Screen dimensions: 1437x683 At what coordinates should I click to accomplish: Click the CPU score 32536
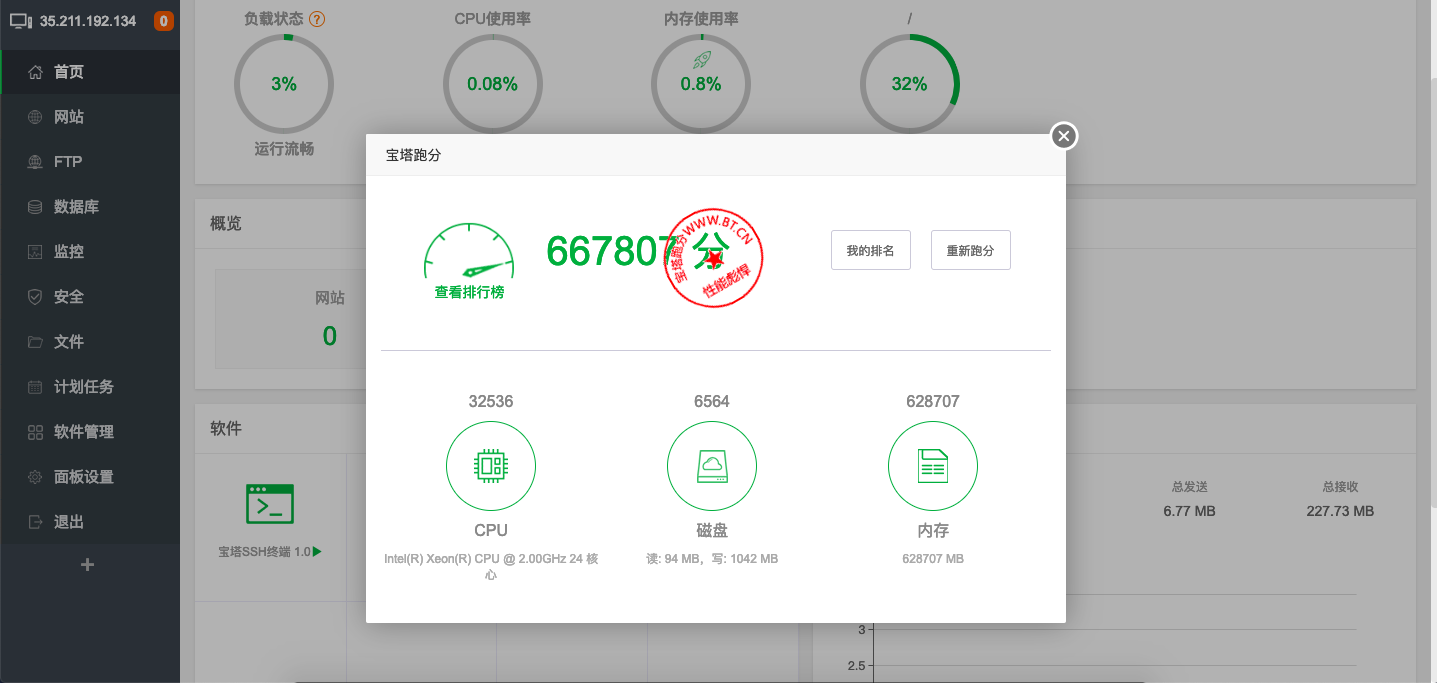[491, 401]
